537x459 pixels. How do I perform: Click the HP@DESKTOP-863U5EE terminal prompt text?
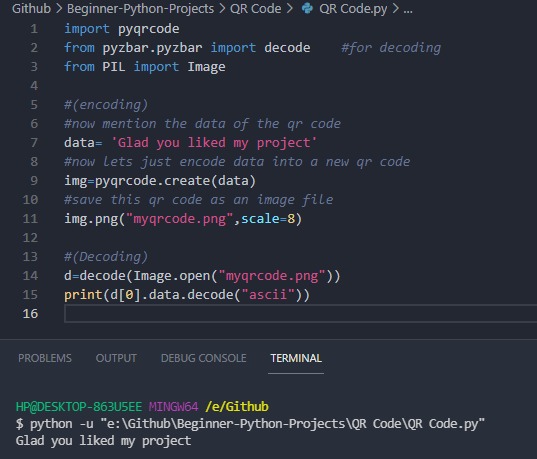[x=79, y=407]
